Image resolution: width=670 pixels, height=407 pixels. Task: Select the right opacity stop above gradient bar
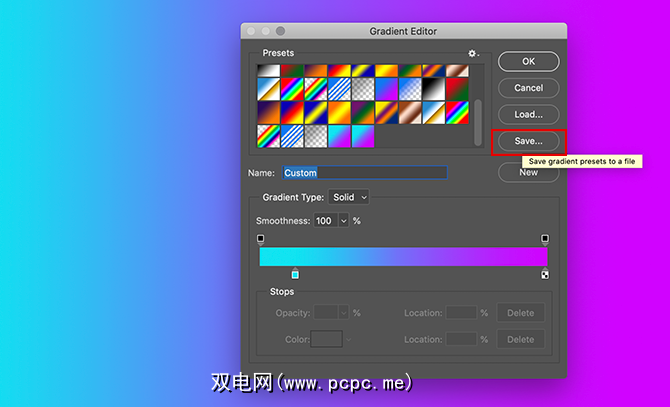pos(545,239)
